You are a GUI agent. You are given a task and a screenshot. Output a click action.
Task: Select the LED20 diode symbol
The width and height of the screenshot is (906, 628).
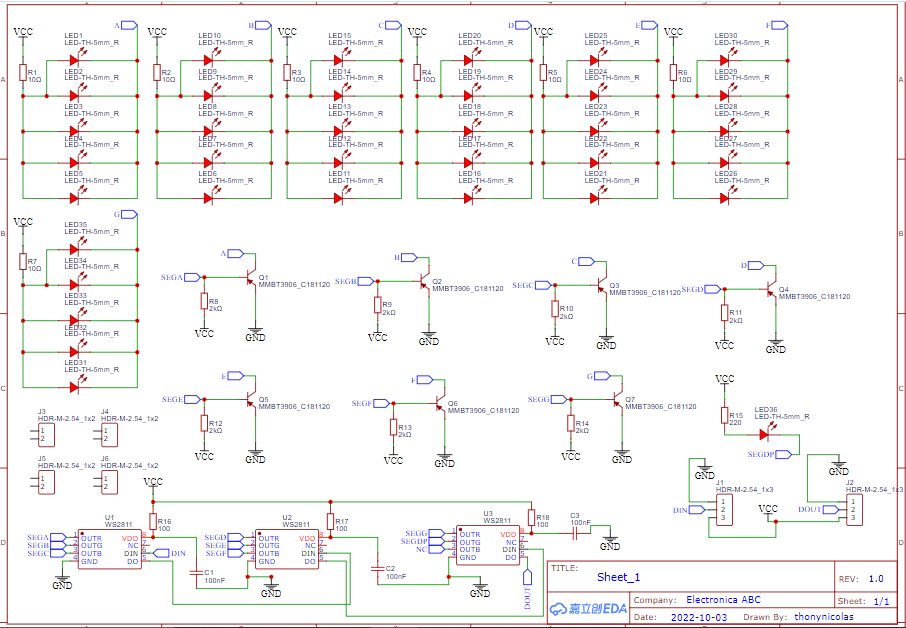click(470, 59)
